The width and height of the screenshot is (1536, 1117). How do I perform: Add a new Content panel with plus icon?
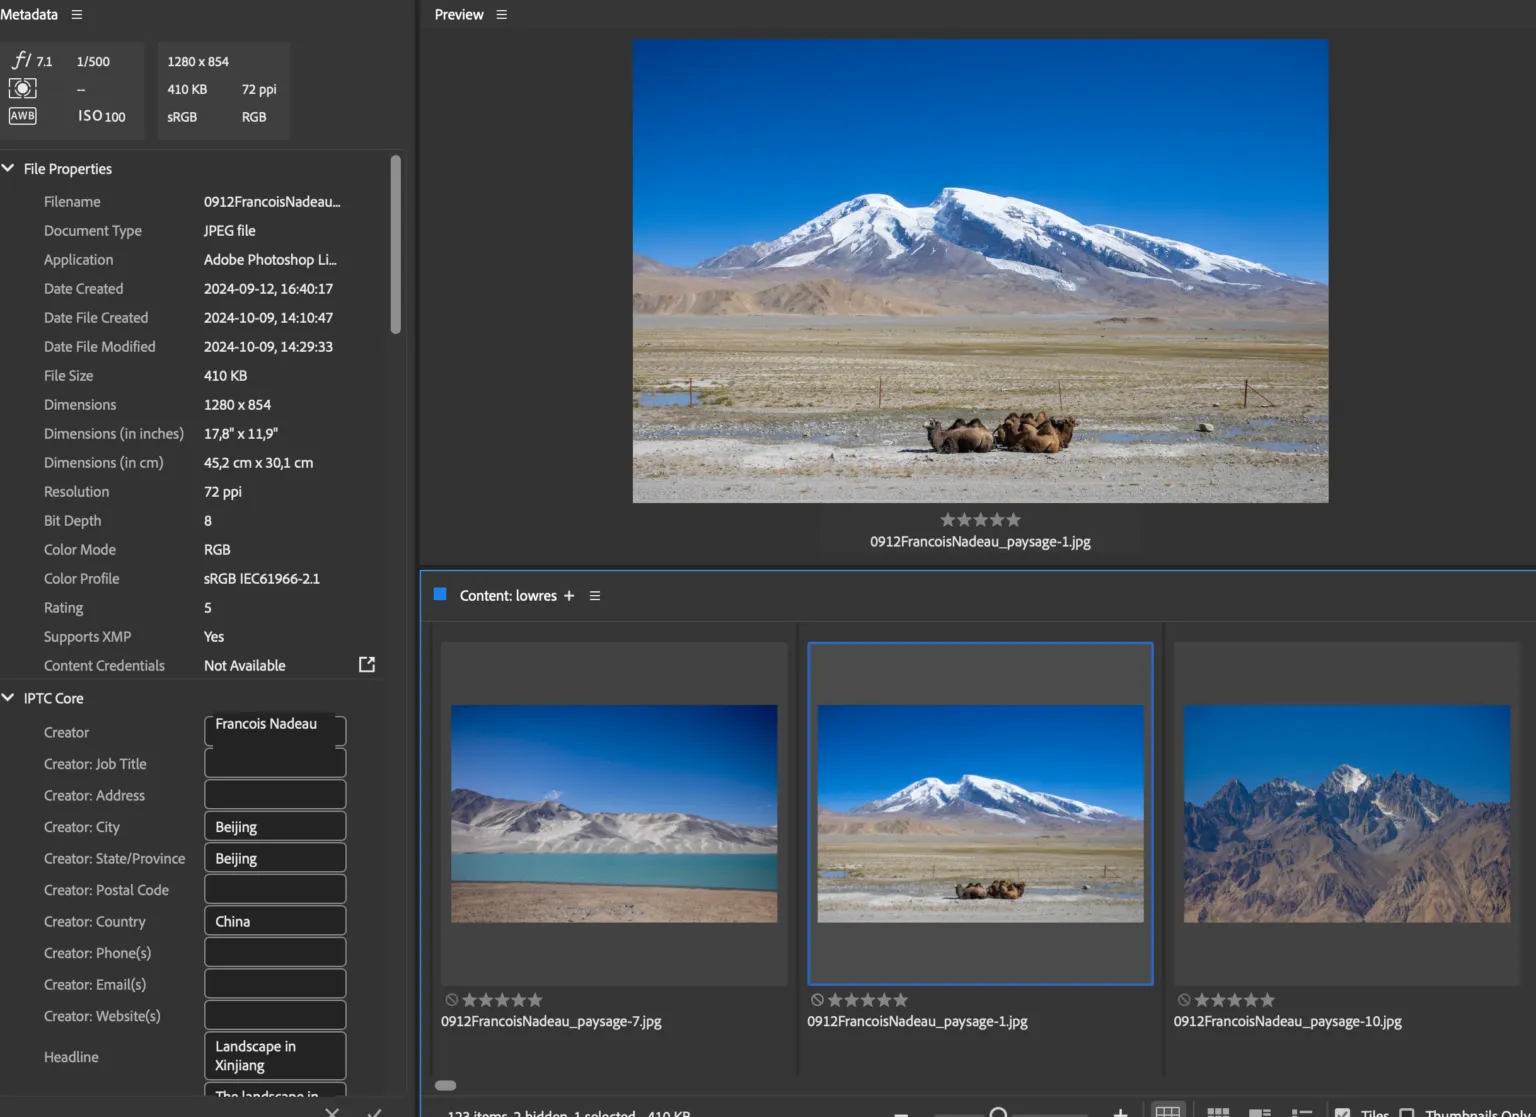coord(569,596)
